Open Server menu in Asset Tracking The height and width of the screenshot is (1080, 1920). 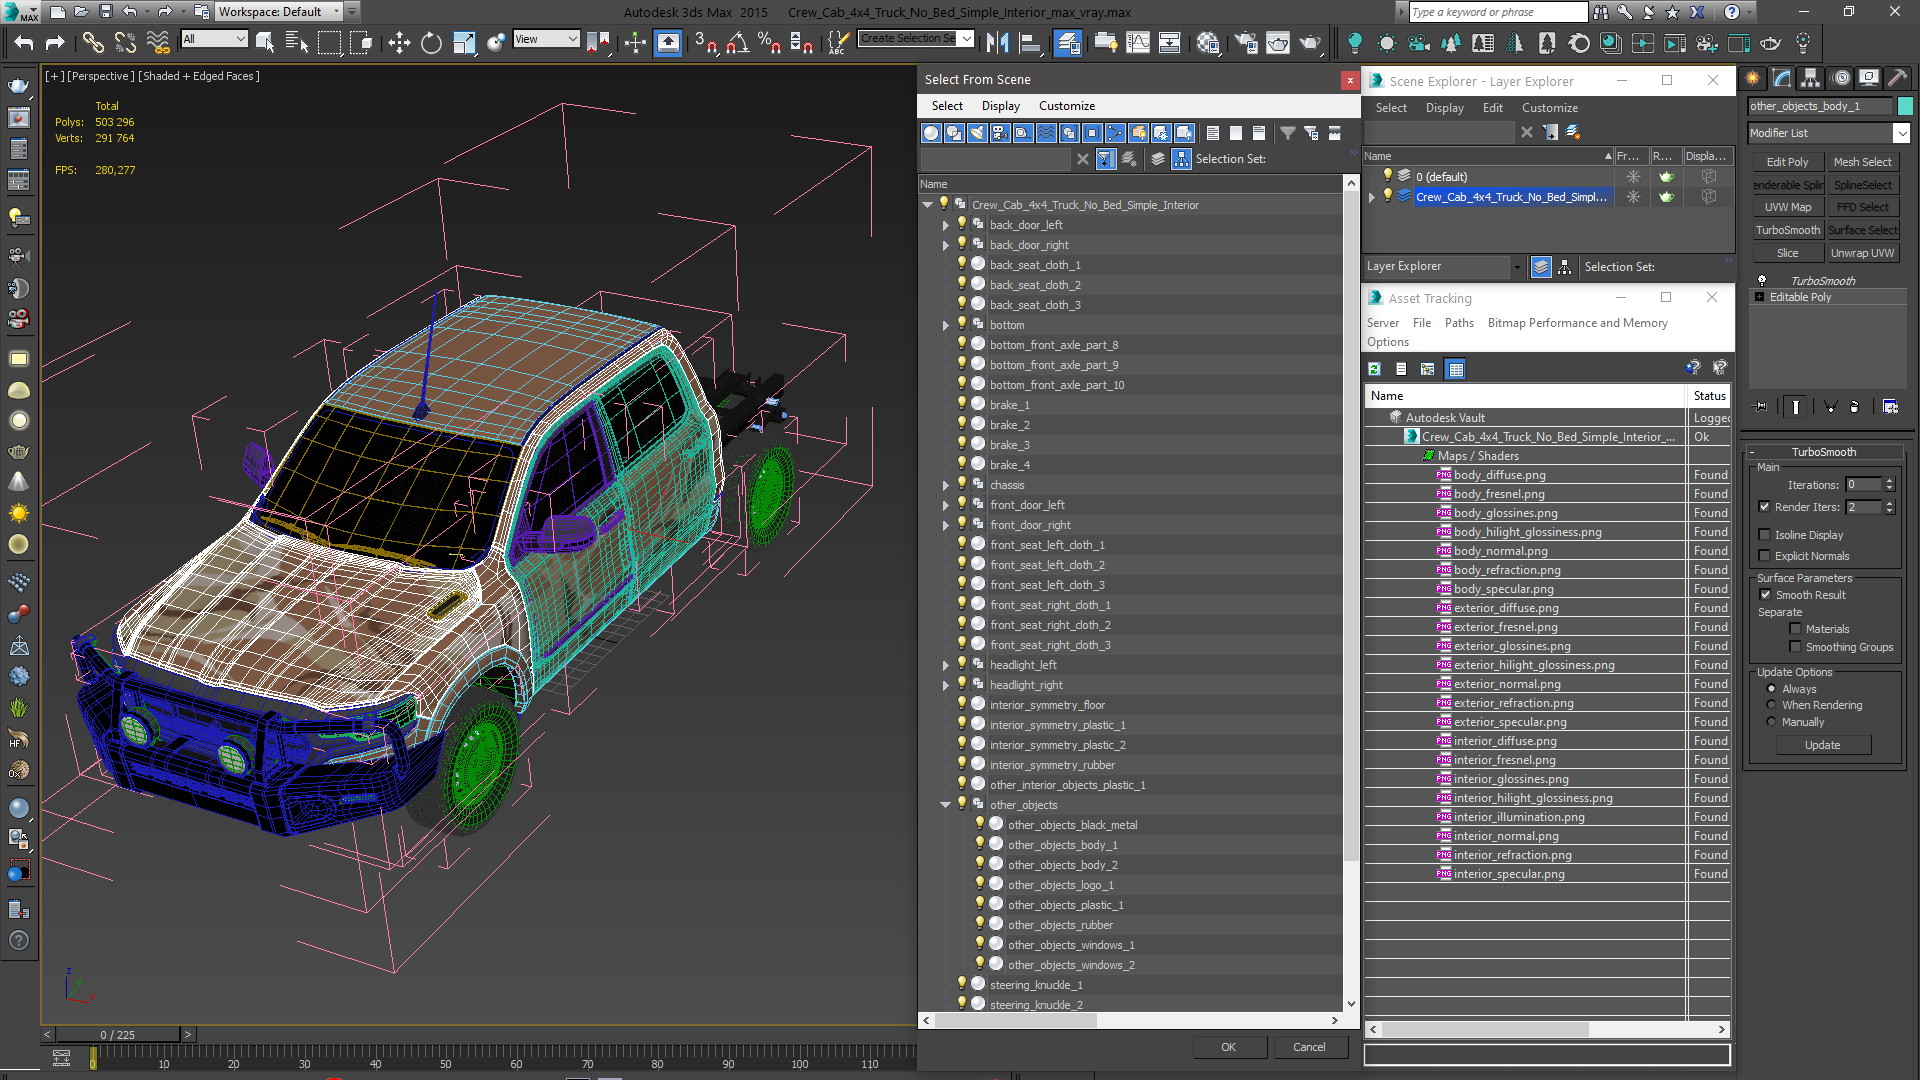[1383, 323]
